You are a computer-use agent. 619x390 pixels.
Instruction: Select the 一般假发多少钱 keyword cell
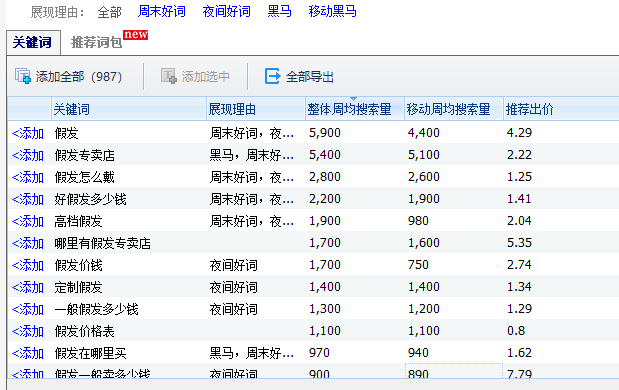[x=96, y=309]
